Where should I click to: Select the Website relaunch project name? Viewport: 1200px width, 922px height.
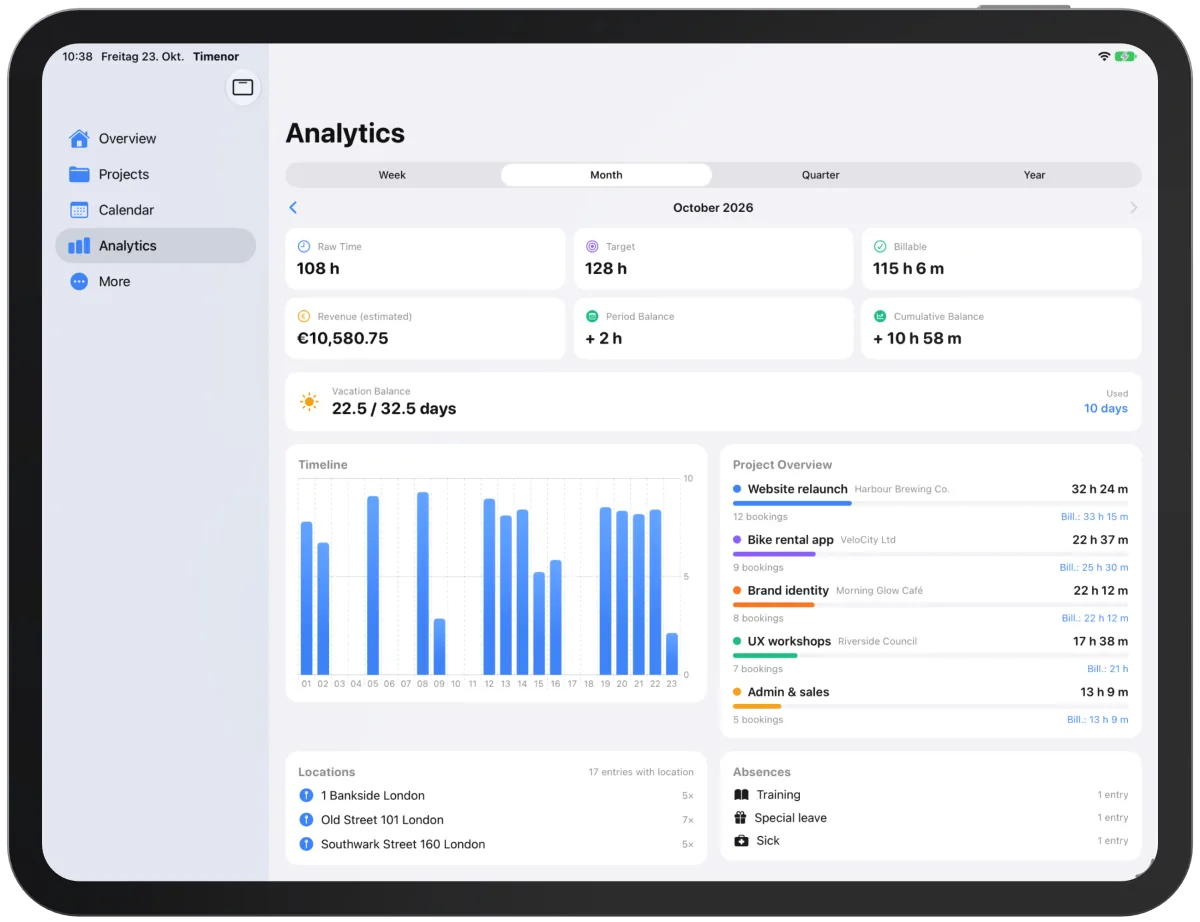point(797,489)
